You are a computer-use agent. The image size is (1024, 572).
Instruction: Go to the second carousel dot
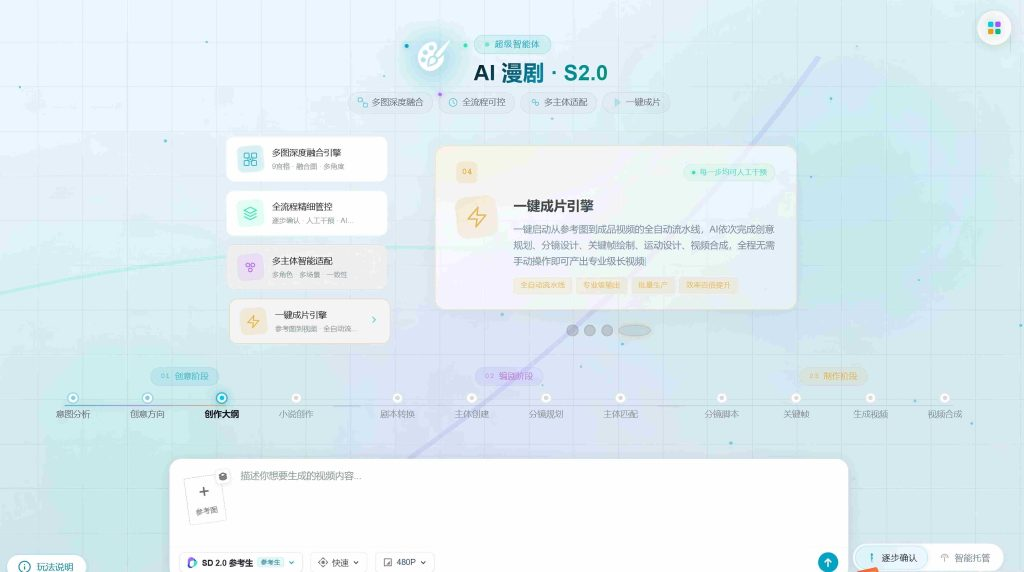click(x=590, y=330)
